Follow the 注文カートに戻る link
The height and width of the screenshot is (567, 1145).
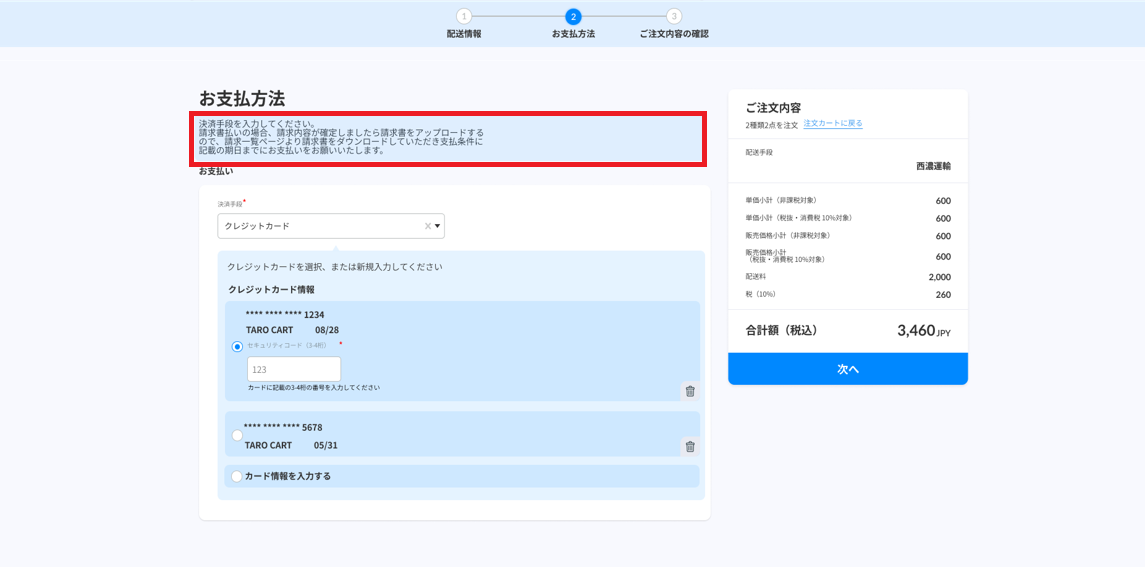832,124
